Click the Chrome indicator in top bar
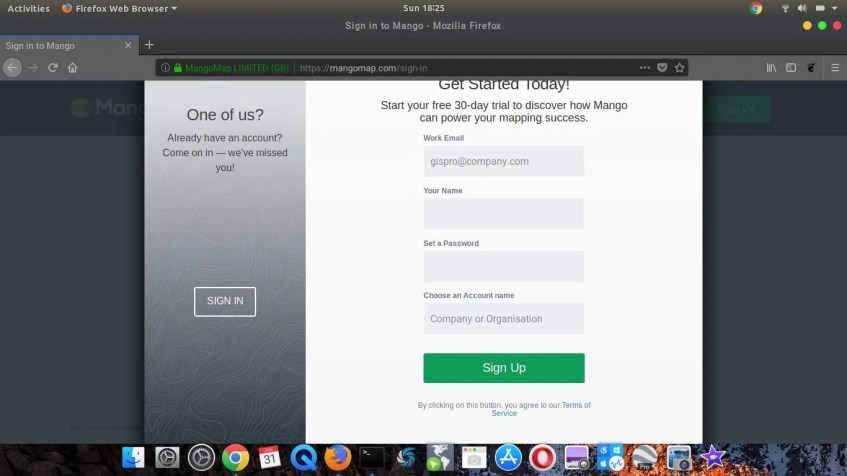The height and width of the screenshot is (476, 847). pyautogui.click(x=756, y=8)
